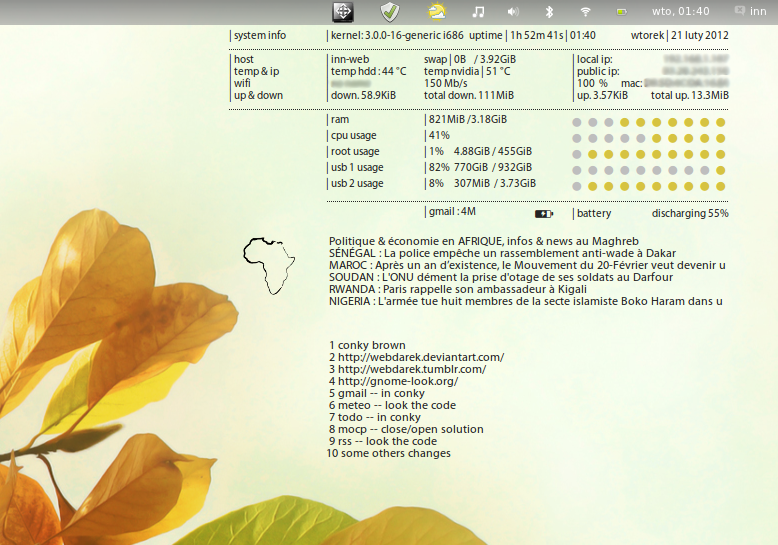Image resolution: width=778 pixels, height=545 pixels.
Task: Open the Bluetooth indicator
Action: coord(549,12)
